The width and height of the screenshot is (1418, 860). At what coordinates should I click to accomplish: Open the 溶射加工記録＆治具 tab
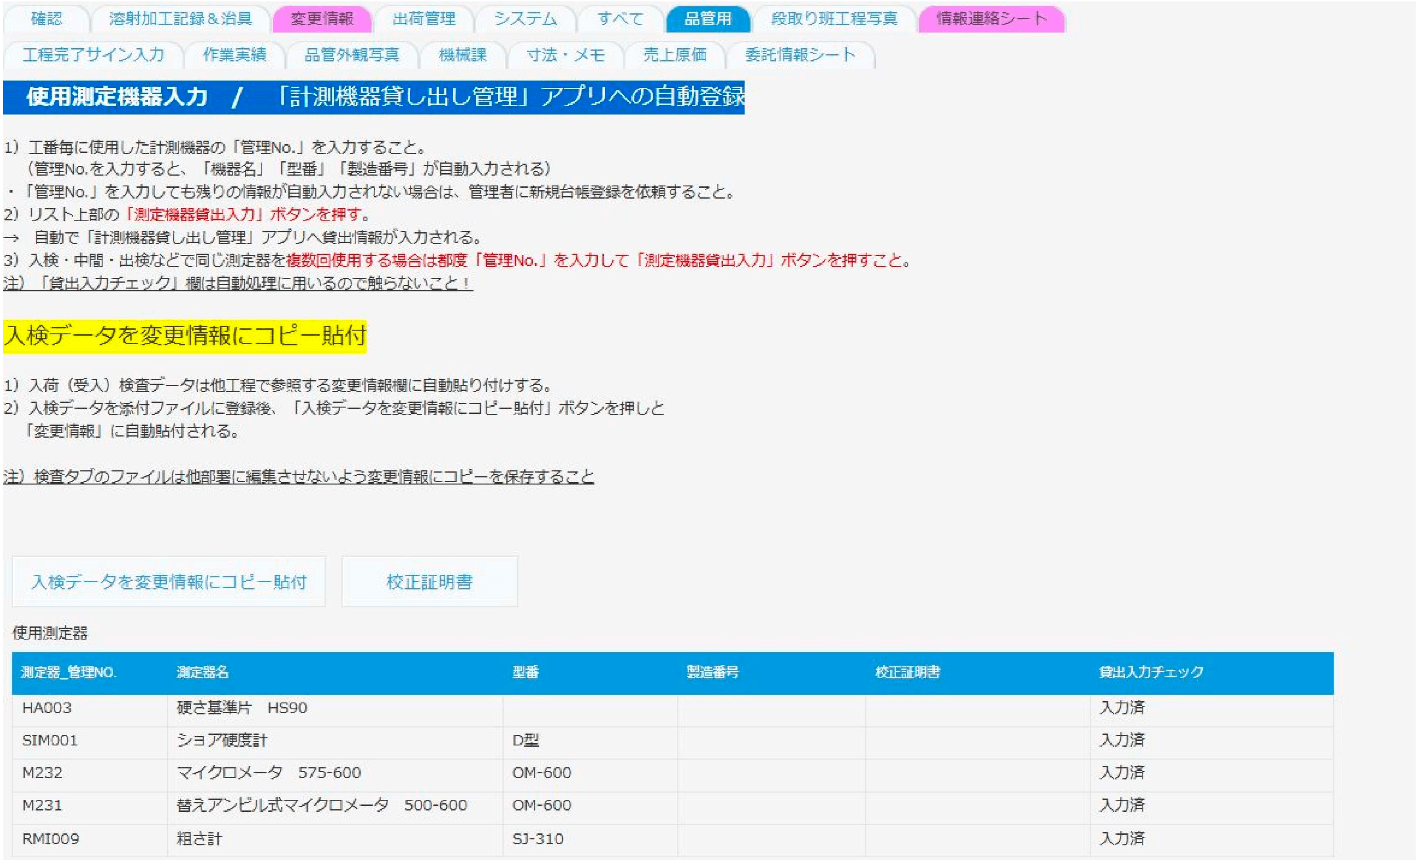tap(180, 19)
